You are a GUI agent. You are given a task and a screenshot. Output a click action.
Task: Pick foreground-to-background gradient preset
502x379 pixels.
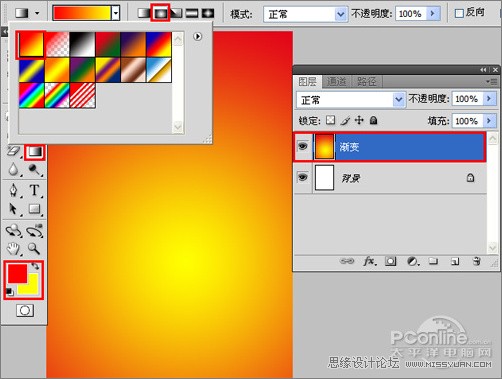click(x=31, y=45)
